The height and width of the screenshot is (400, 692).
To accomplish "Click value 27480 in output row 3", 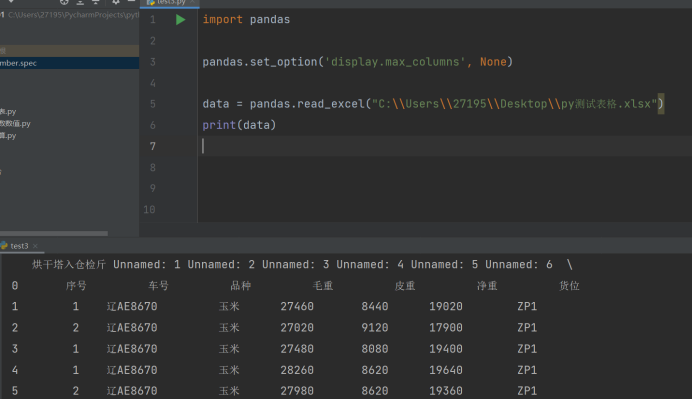I will [x=297, y=349].
